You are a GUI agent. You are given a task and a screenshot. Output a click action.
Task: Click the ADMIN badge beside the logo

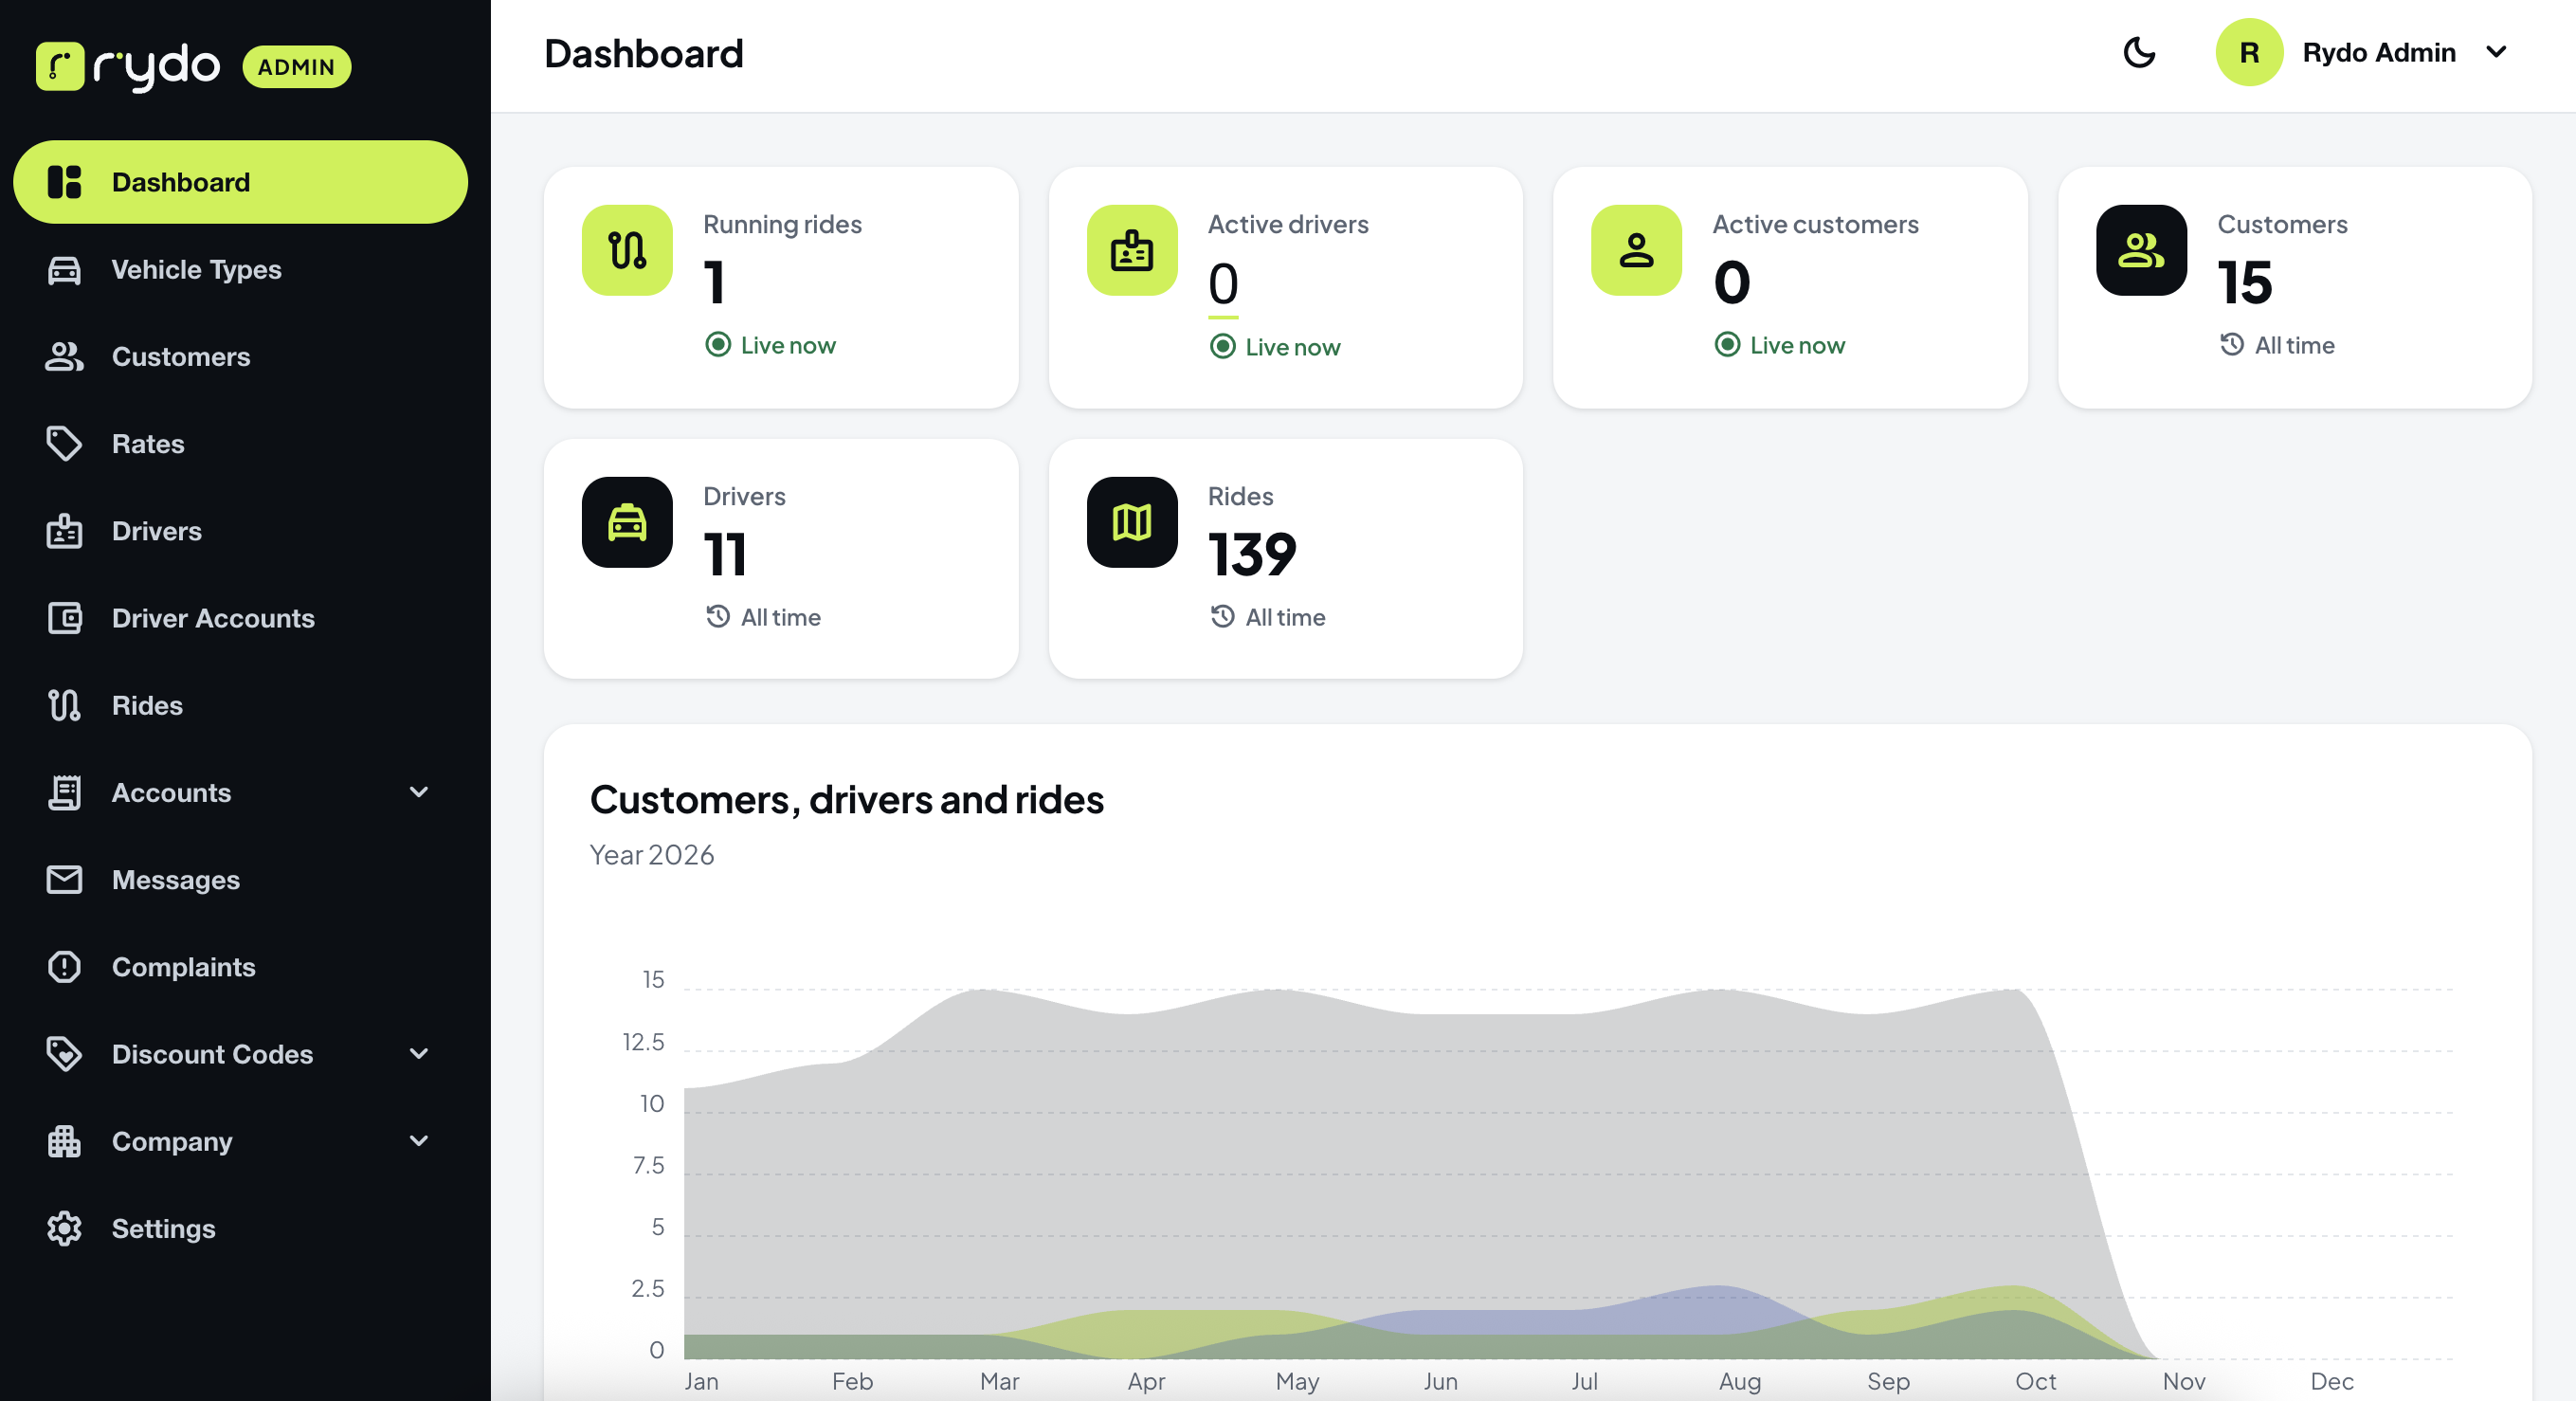click(296, 67)
